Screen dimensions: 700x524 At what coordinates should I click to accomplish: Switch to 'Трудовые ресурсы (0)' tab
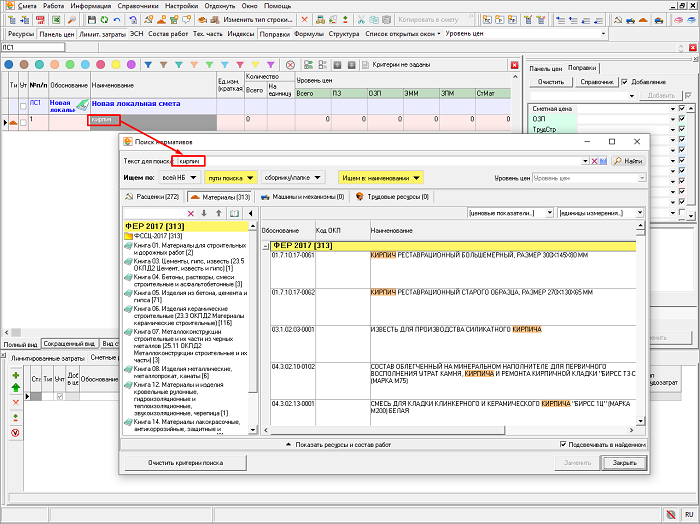tap(392, 197)
